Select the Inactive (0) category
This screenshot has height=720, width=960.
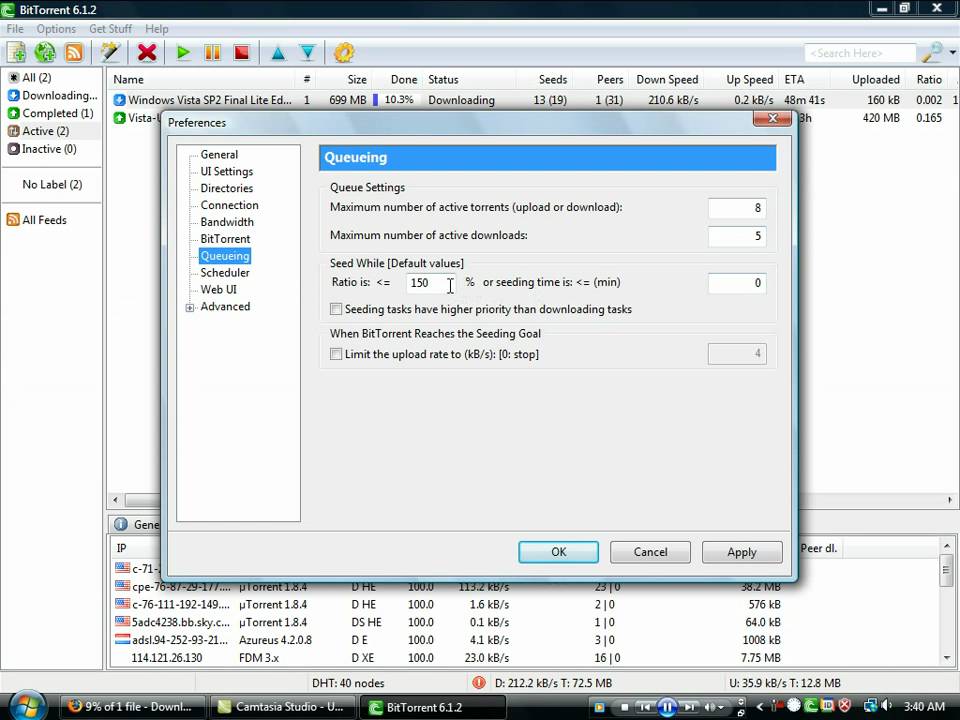click(42, 149)
